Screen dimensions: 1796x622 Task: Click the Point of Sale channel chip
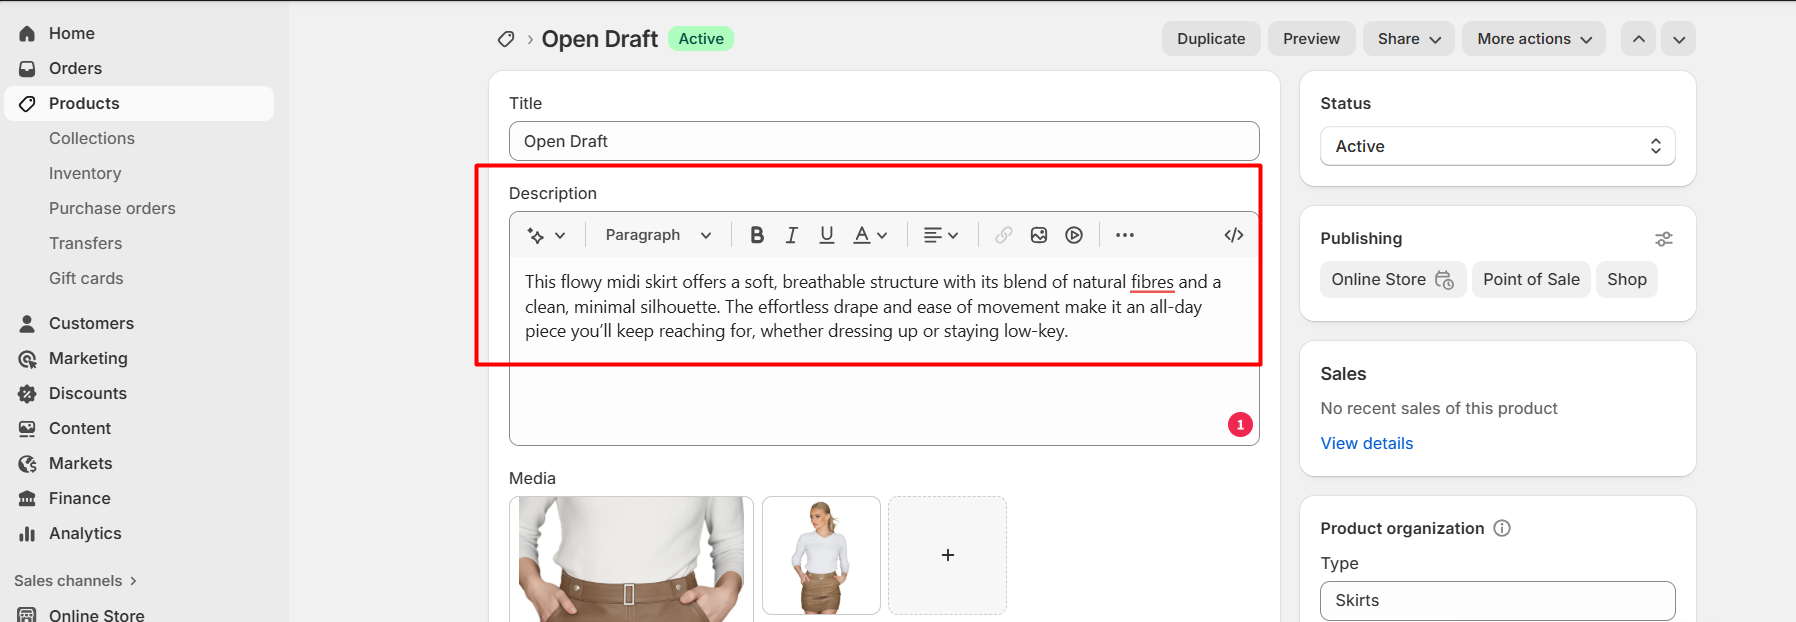pos(1531,280)
